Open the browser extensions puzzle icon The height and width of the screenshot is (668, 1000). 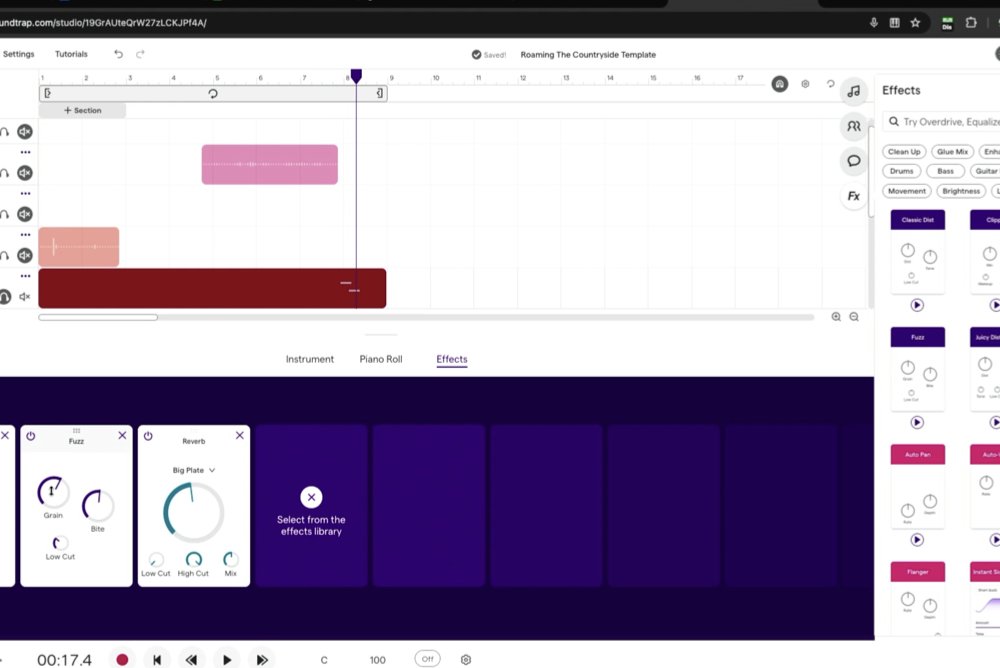971,23
